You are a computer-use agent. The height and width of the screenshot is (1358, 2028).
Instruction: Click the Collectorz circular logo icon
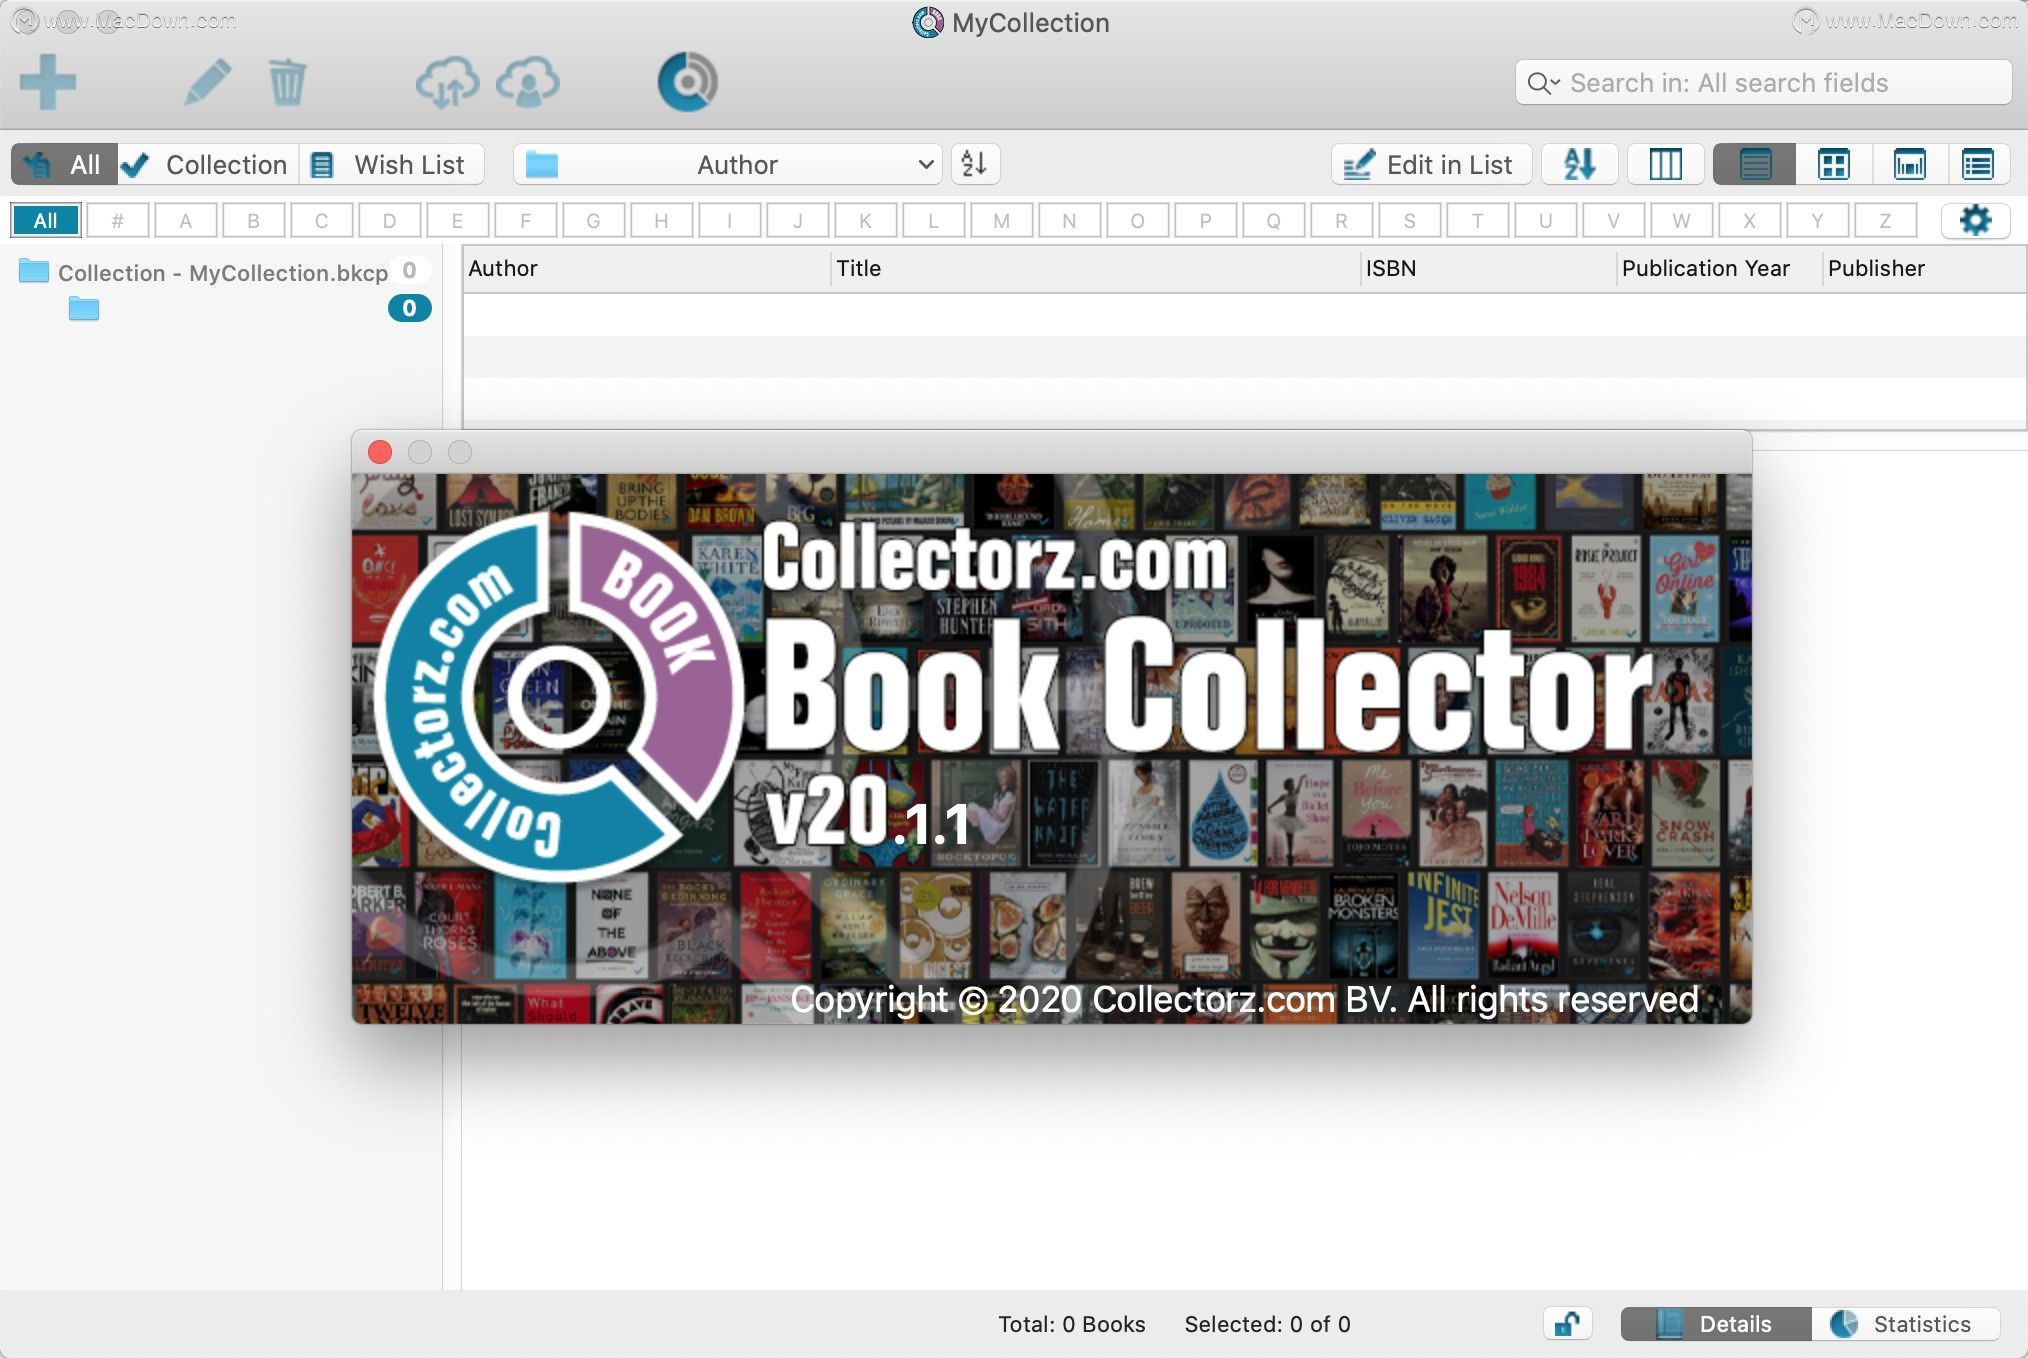coord(688,82)
